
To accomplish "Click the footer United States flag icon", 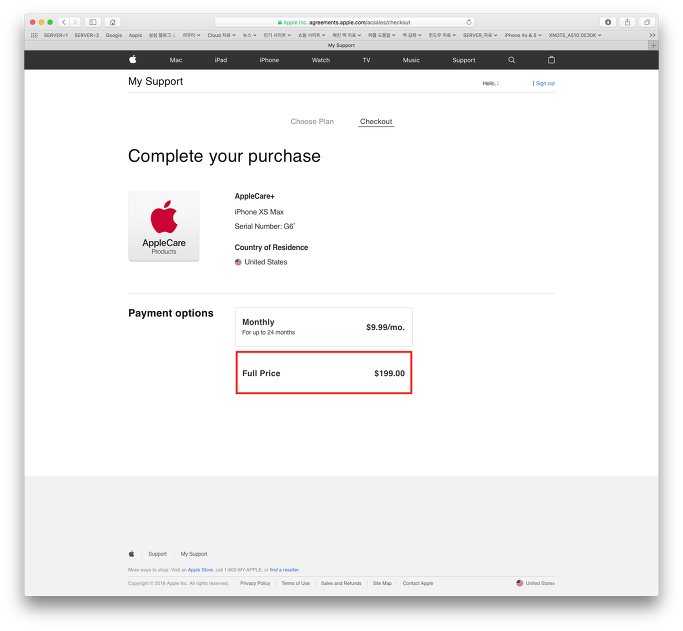I will [x=520, y=583].
